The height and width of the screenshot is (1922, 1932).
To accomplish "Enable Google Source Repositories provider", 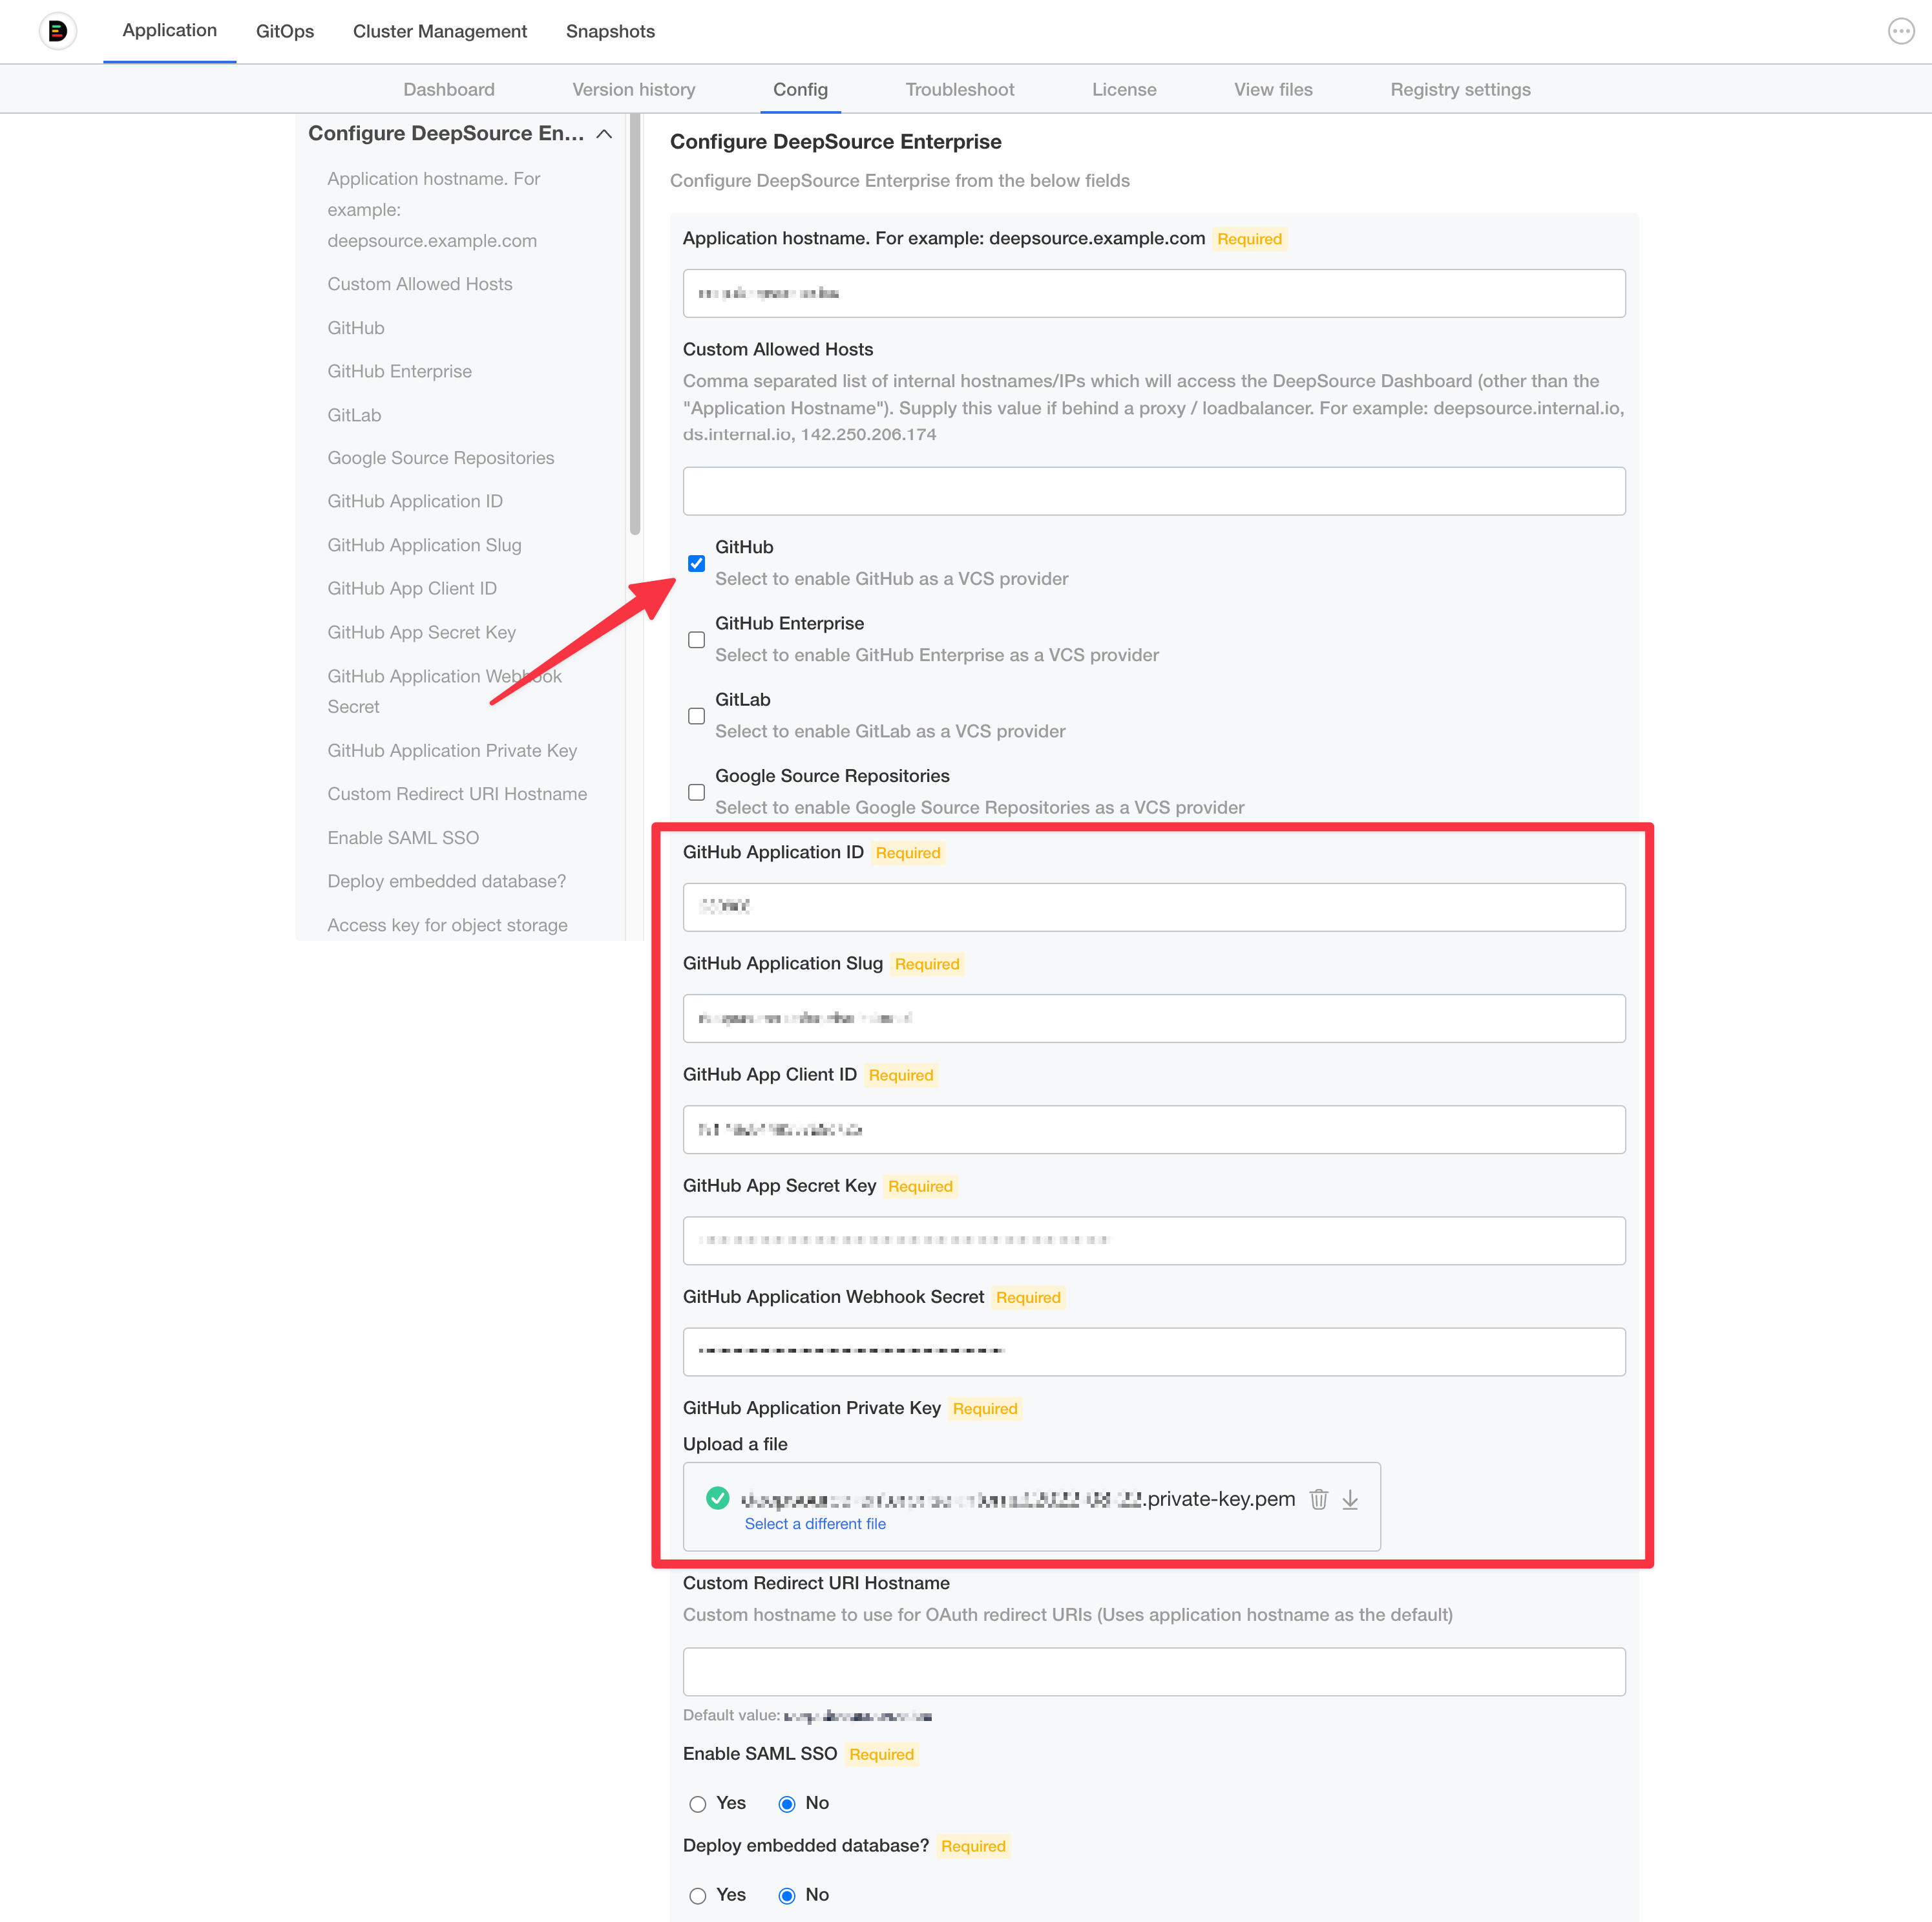I will tap(697, 792).
